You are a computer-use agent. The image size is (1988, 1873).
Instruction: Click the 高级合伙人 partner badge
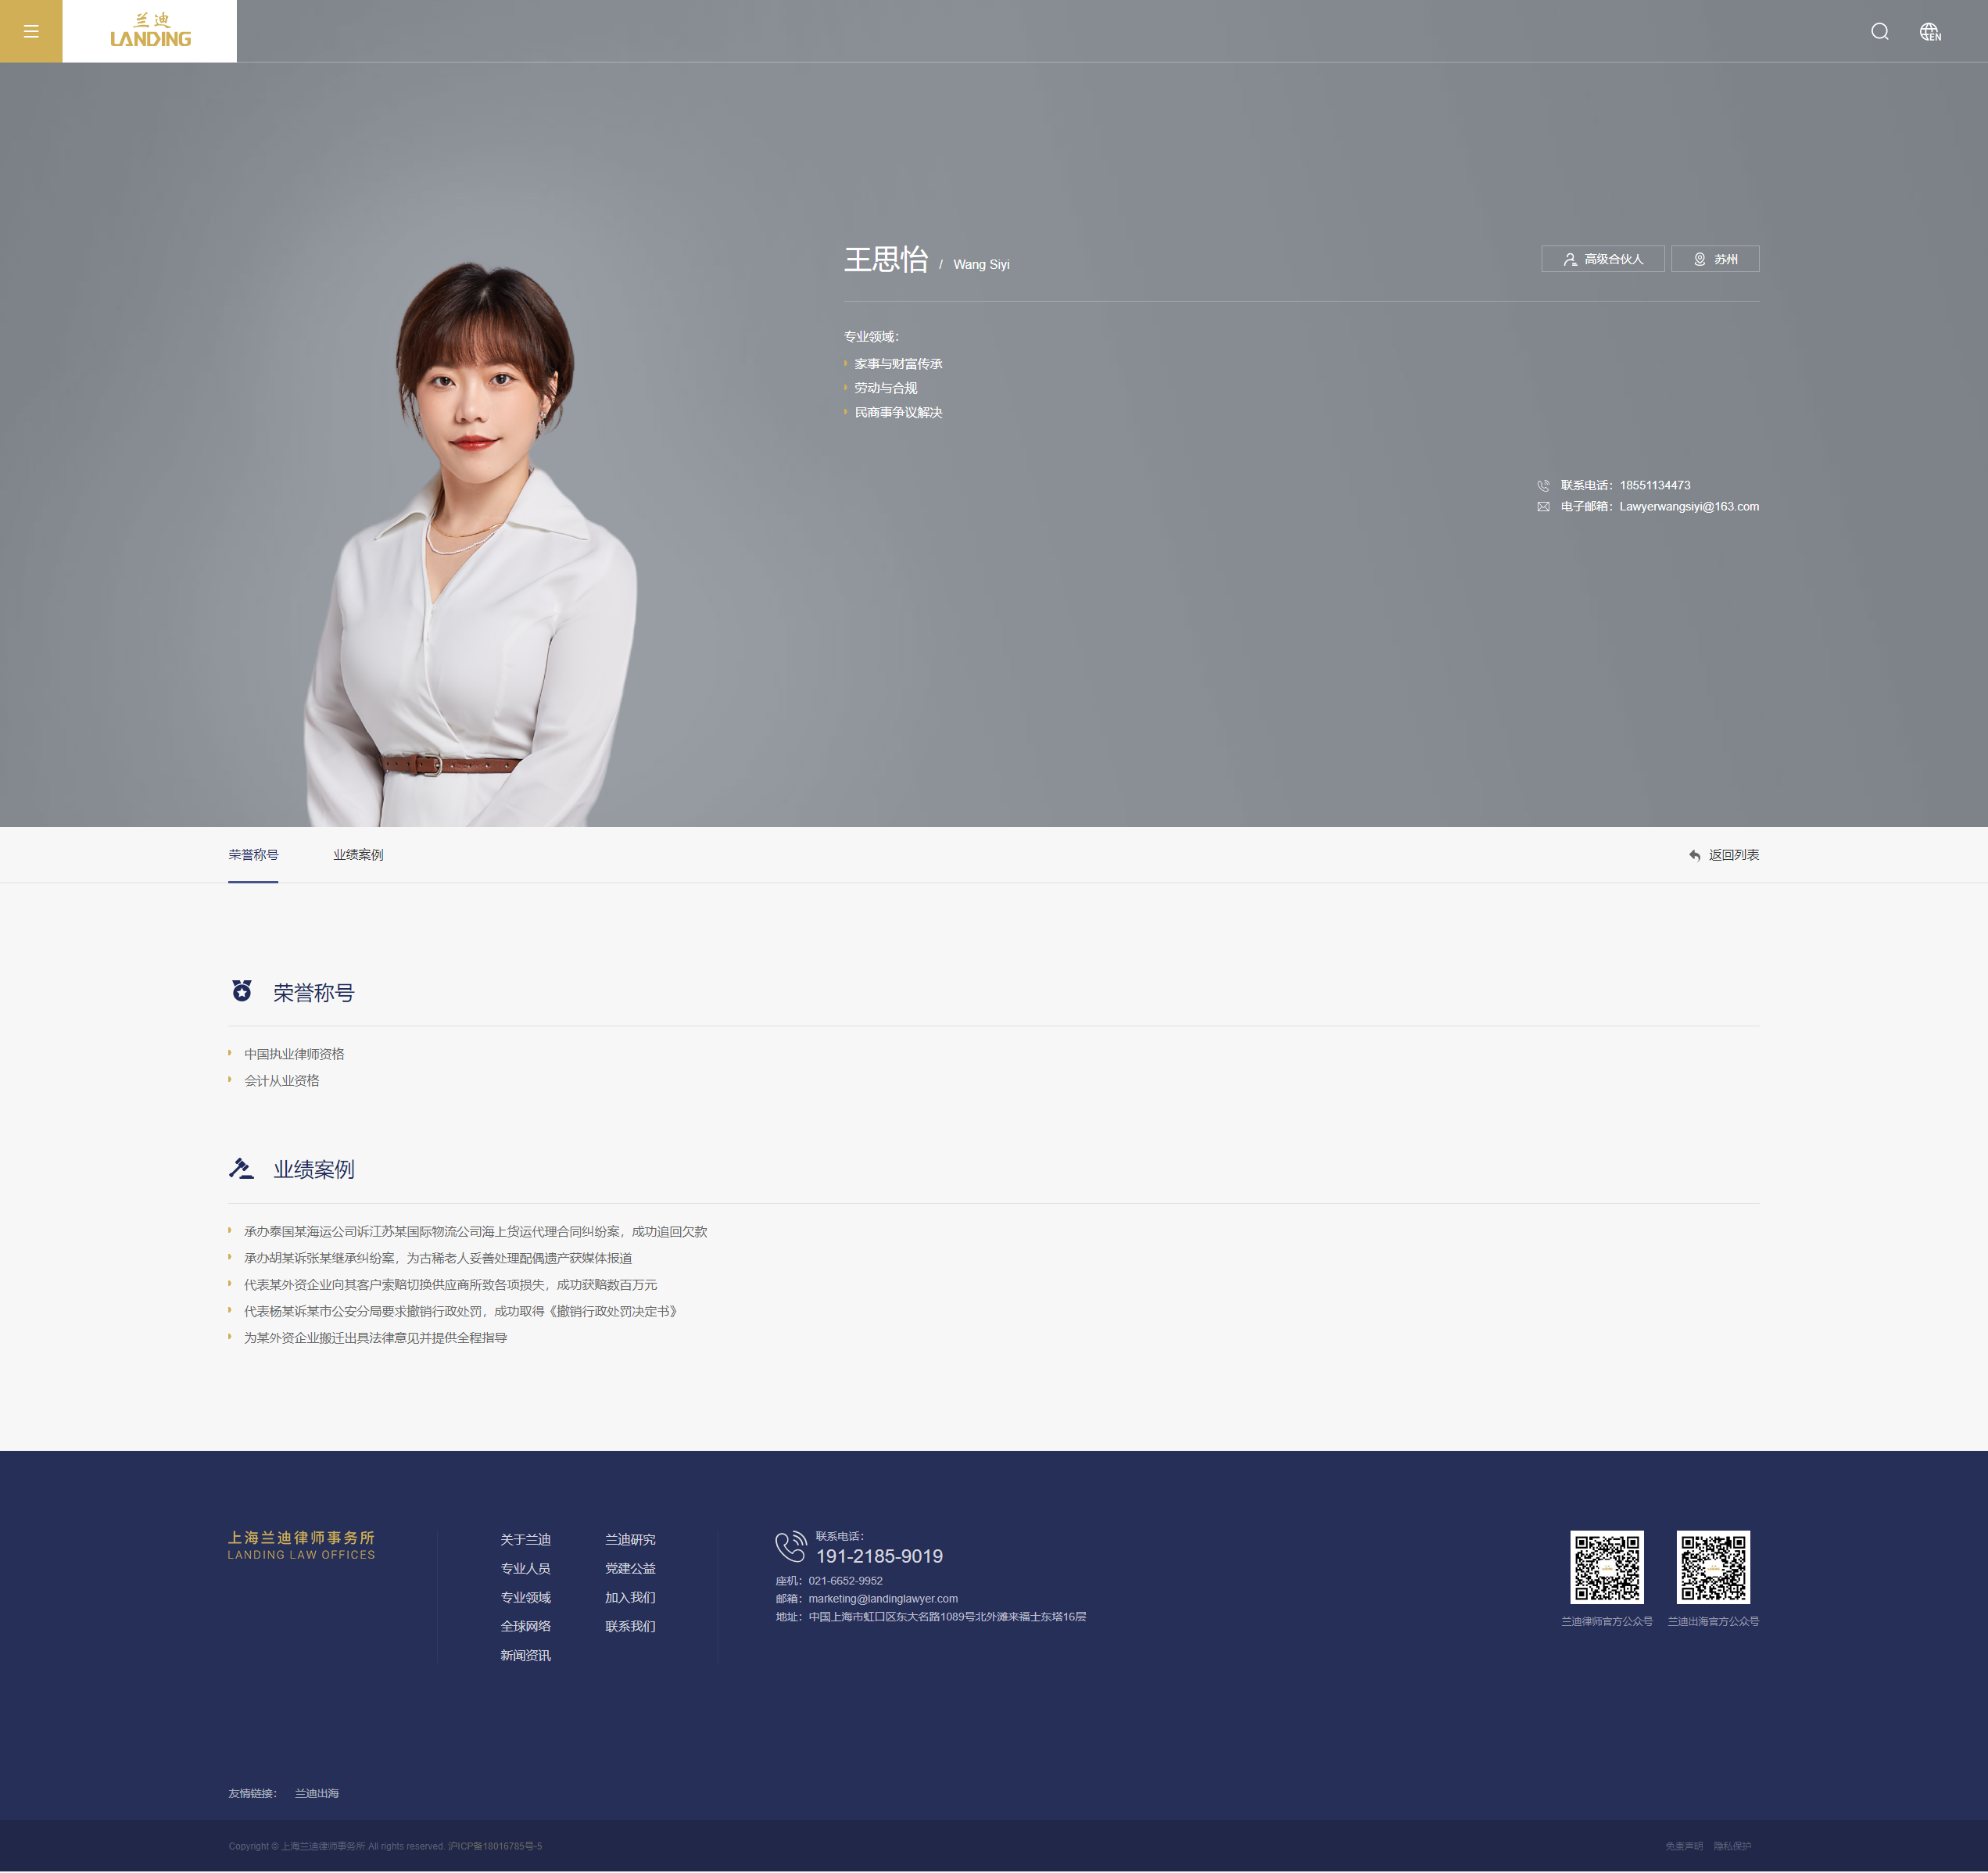pyautogui.click(x=1602, y=259)
